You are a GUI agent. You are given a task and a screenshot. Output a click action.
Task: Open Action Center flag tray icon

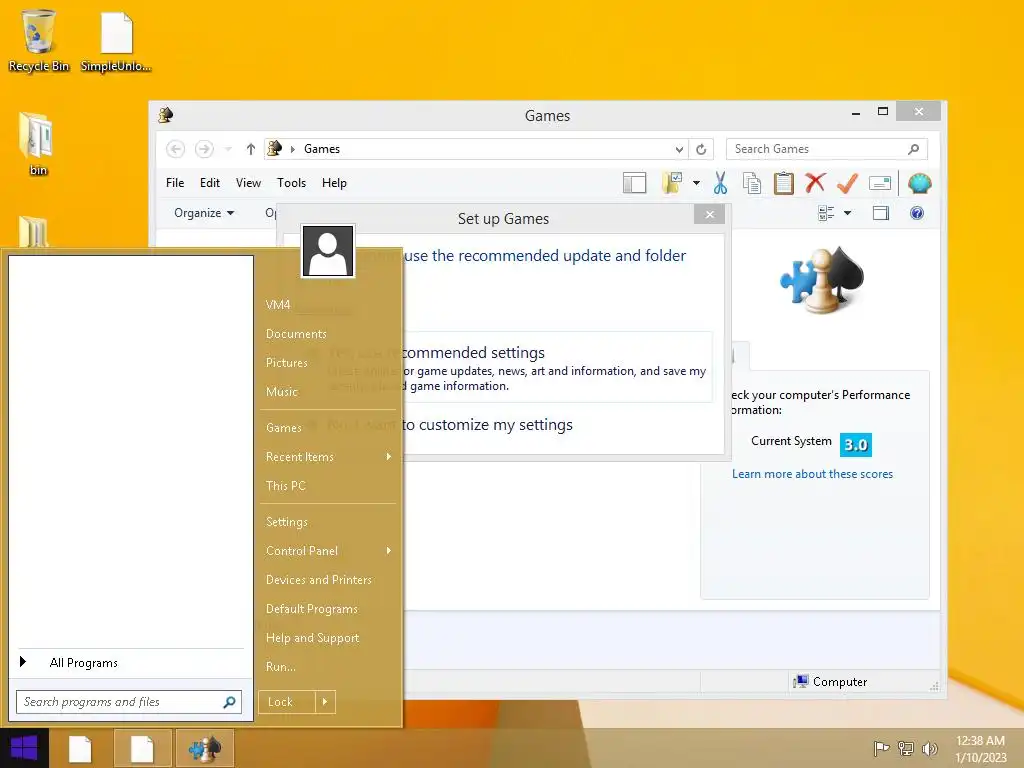(x=881, y=748)
